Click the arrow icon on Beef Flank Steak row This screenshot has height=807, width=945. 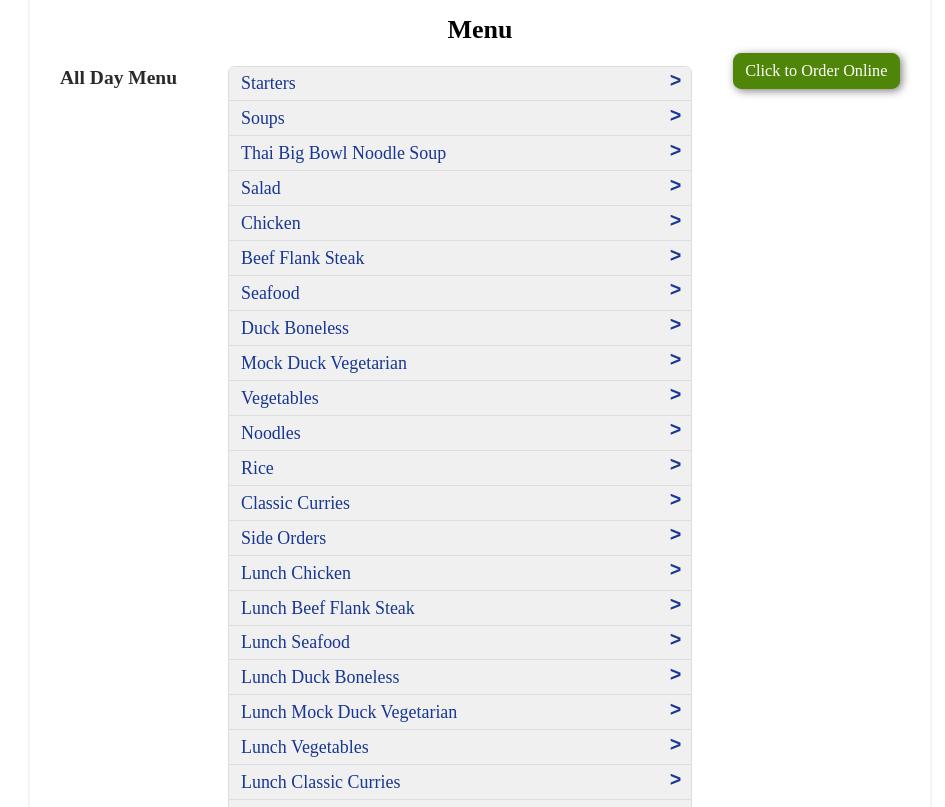pyautogui.click(x=675, y=256)
